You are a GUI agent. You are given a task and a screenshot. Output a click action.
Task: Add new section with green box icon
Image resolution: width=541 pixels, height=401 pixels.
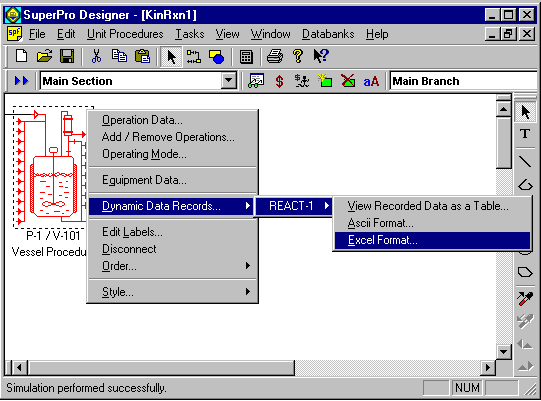(x=325, y=81)
